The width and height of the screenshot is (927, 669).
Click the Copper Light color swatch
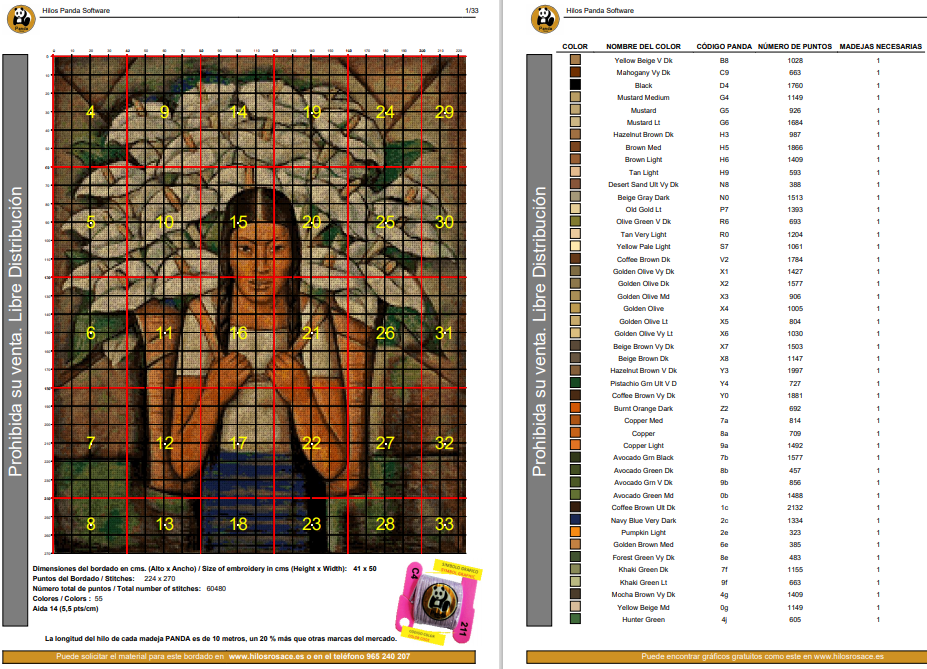pos(575,444)
